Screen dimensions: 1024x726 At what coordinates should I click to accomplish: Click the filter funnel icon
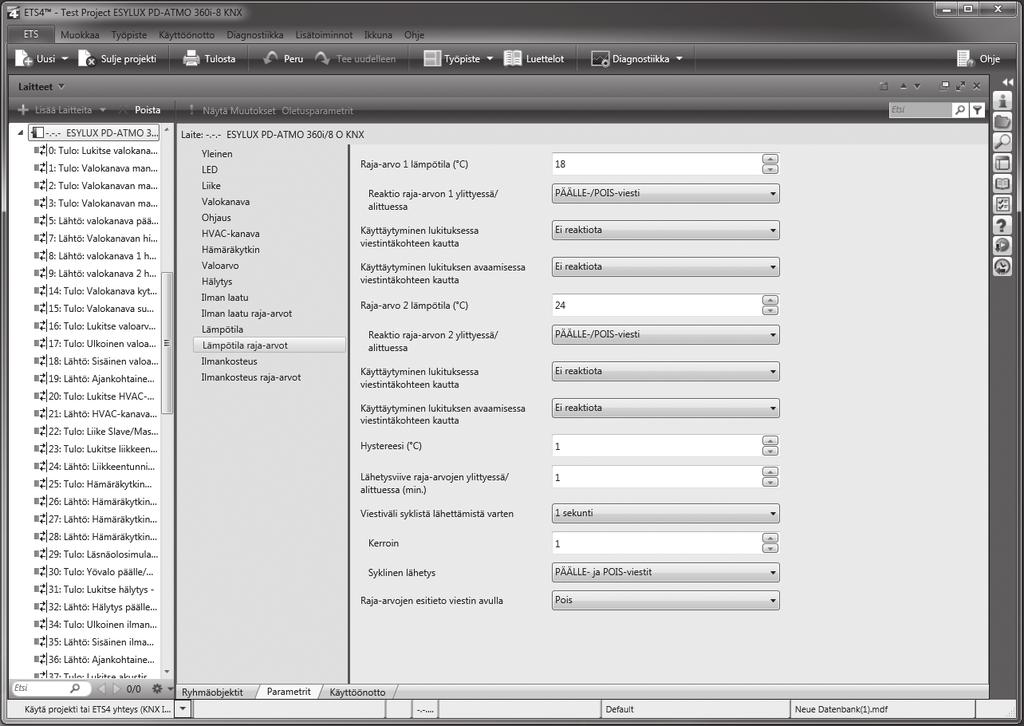976,110
